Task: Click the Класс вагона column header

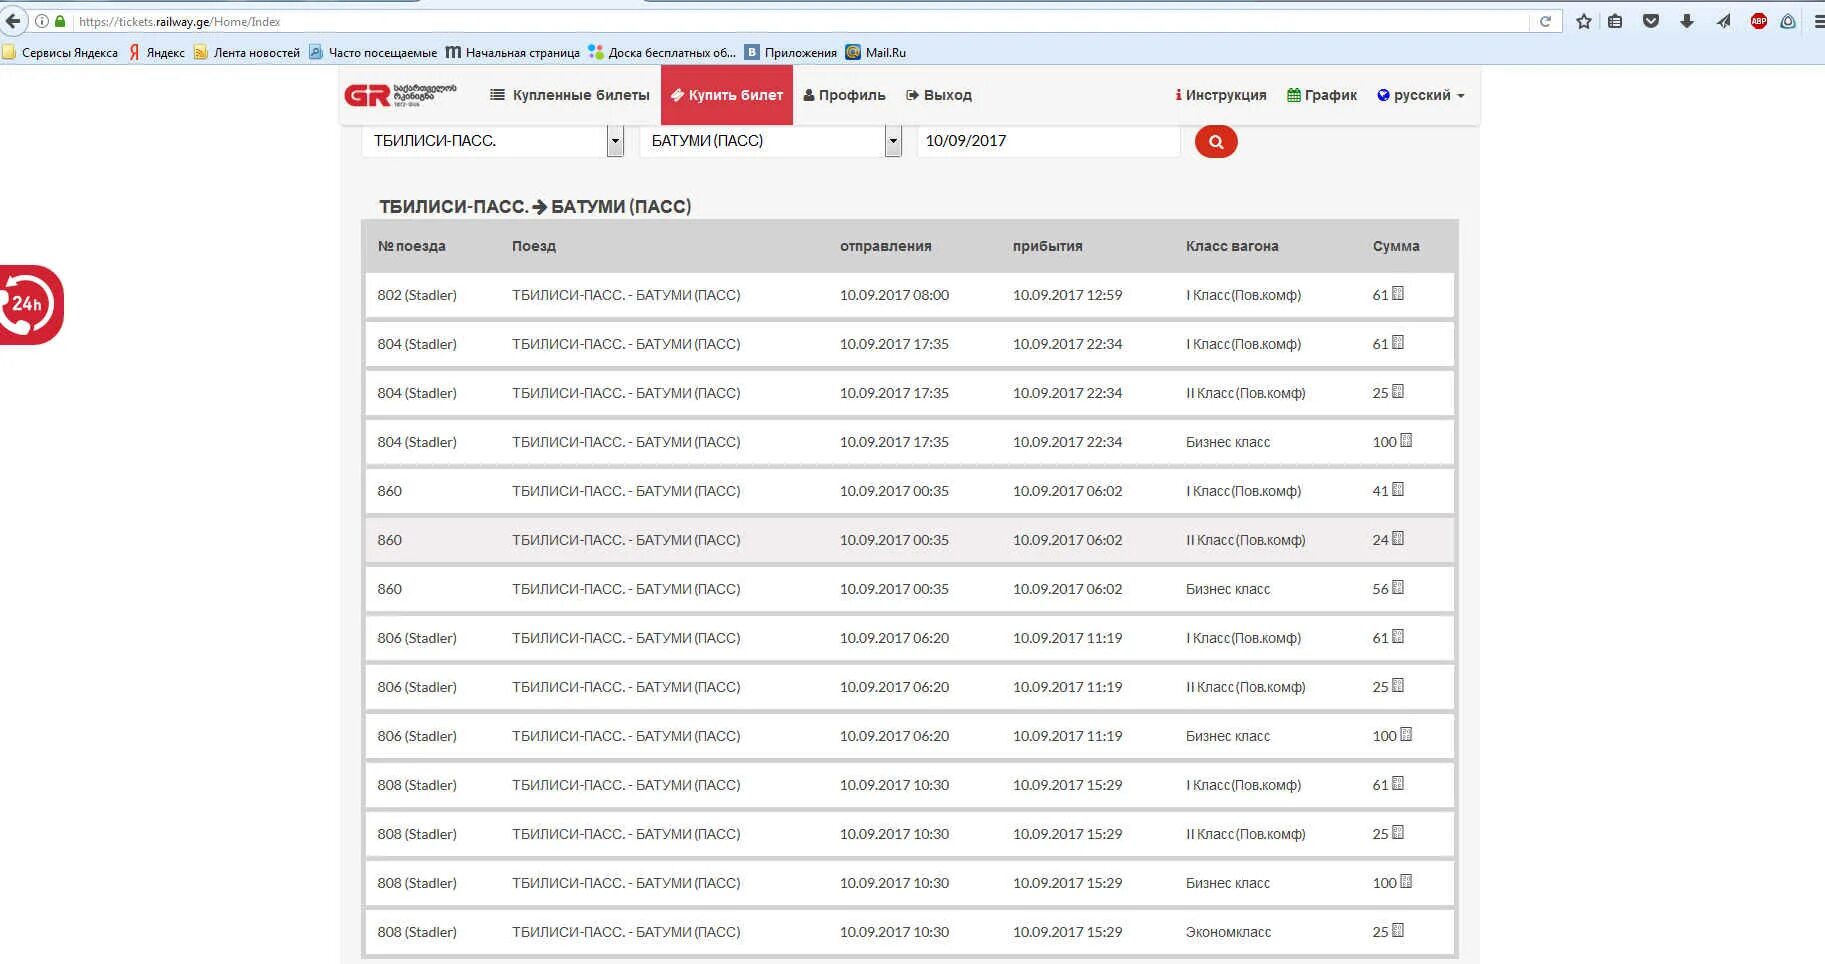Action: (x=1232, y=246)
